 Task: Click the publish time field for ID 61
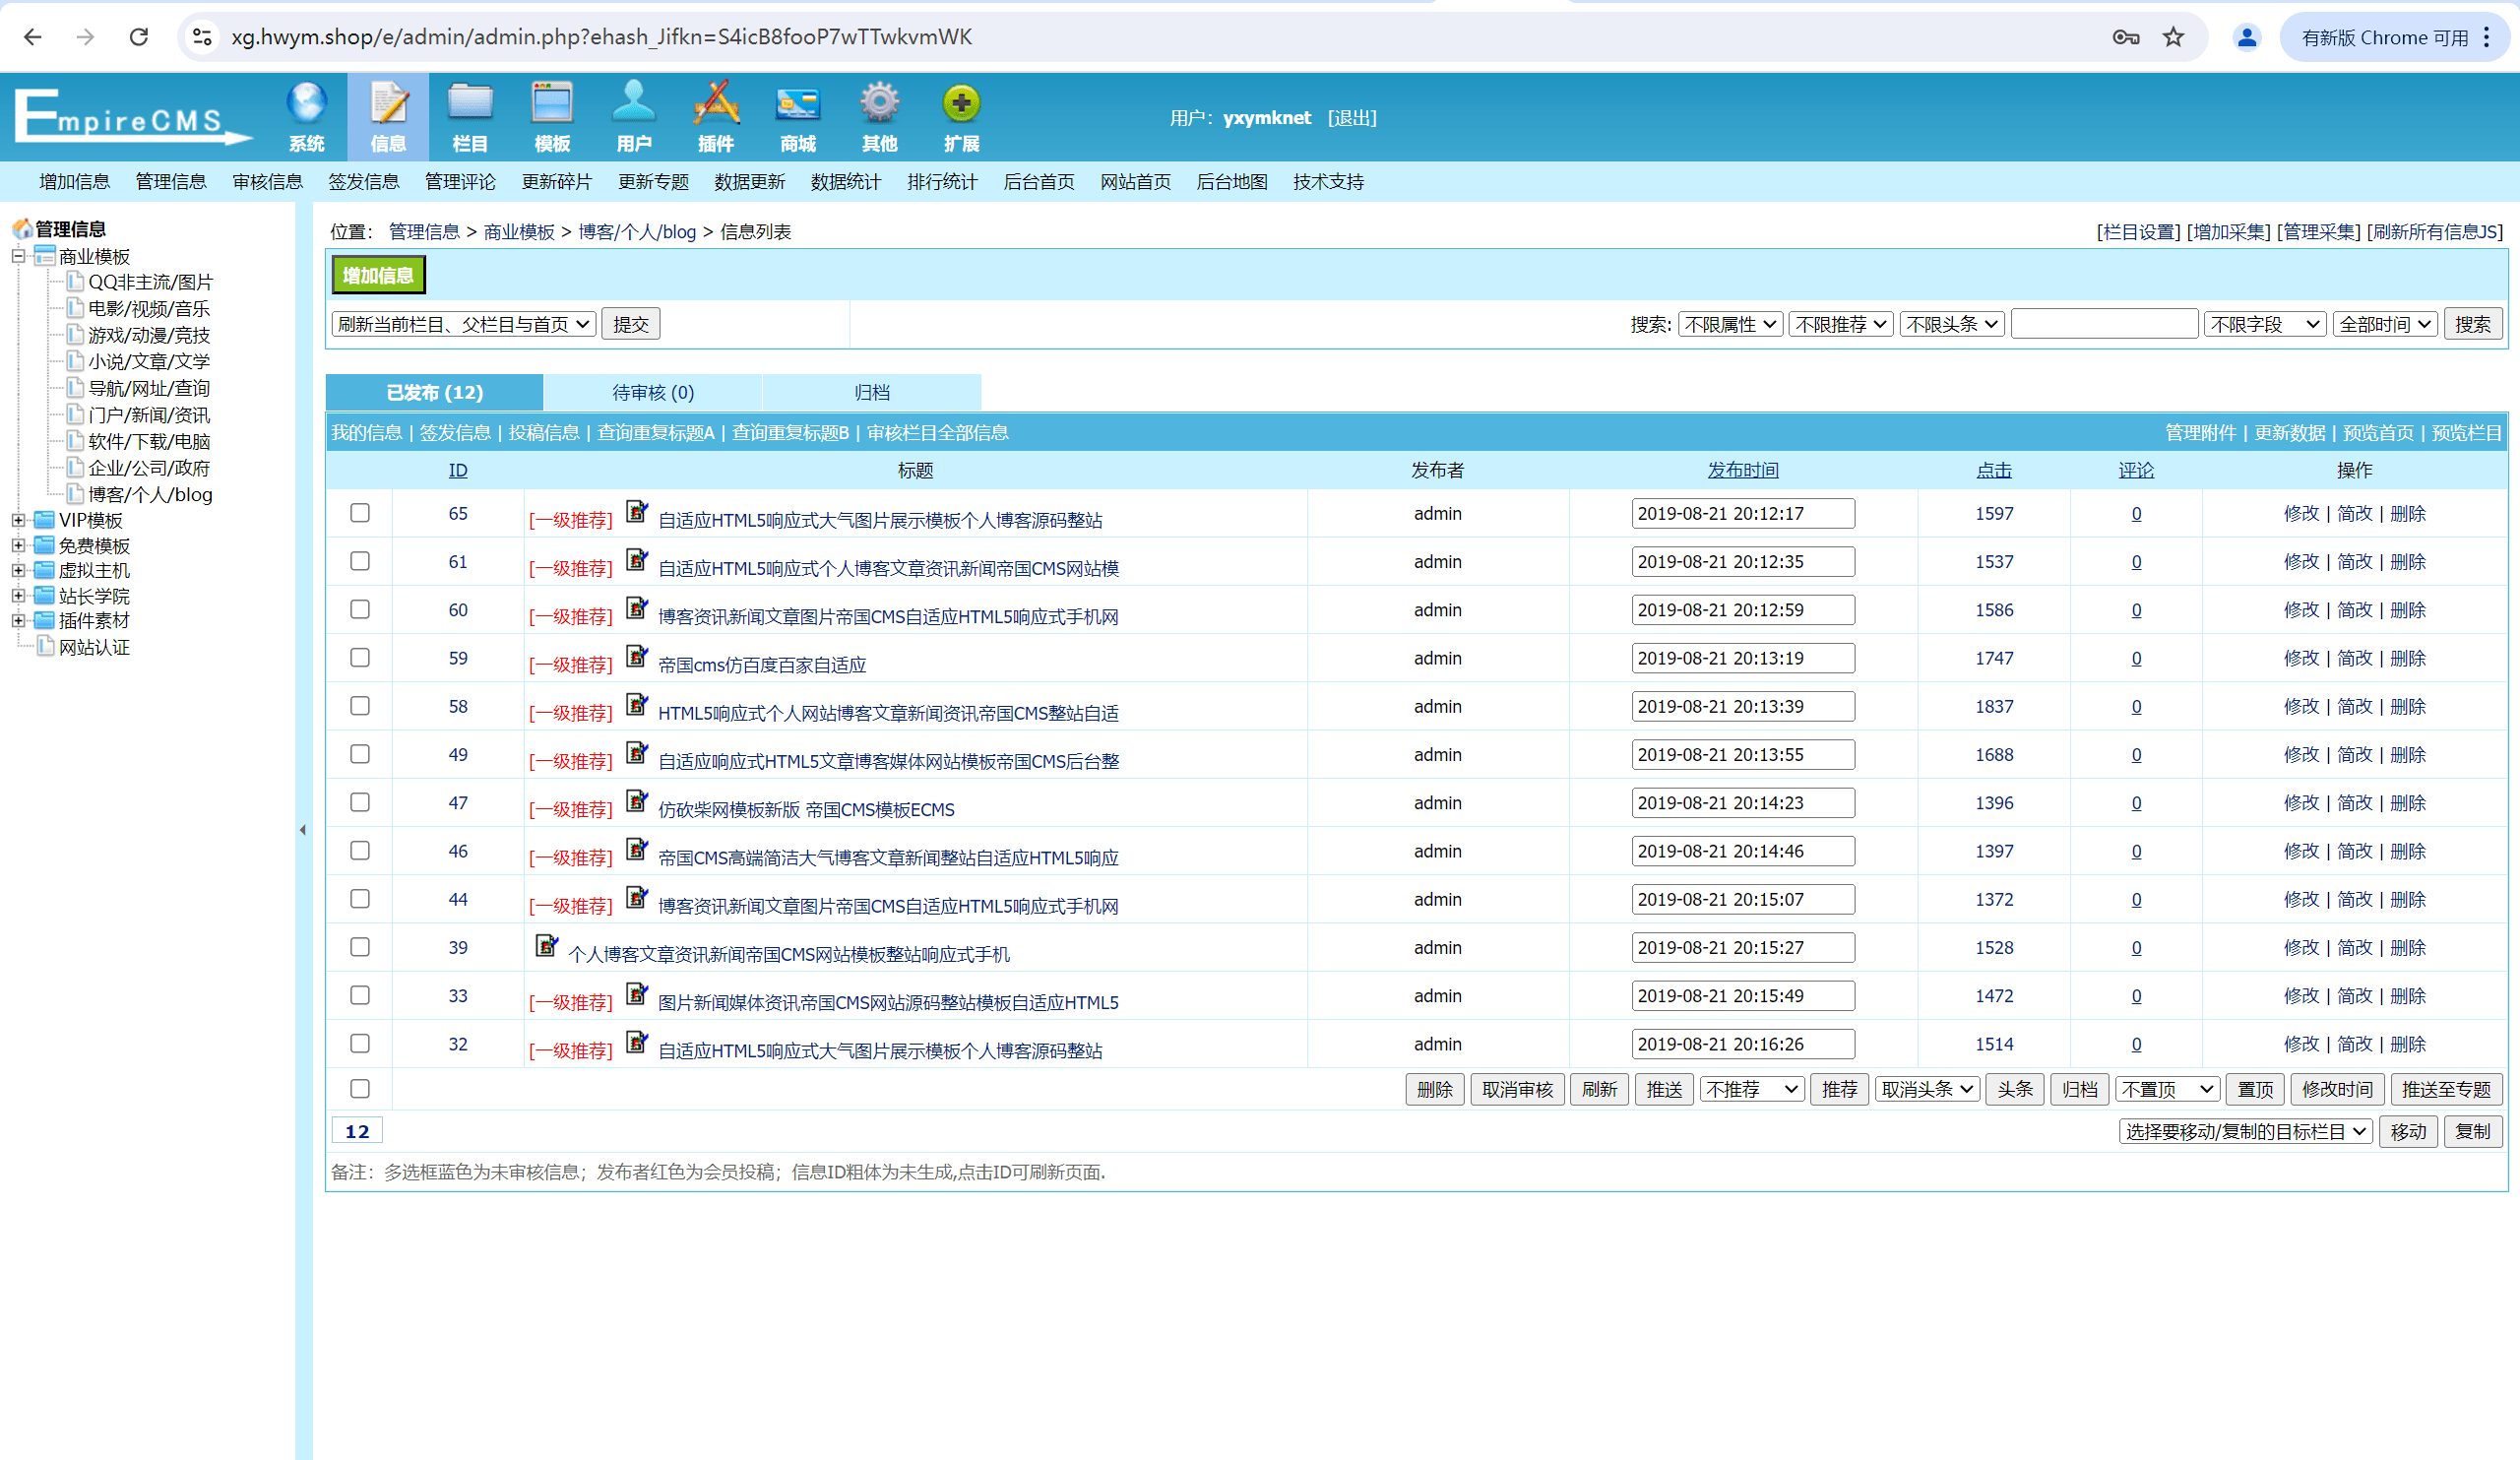pos(1742,561)
